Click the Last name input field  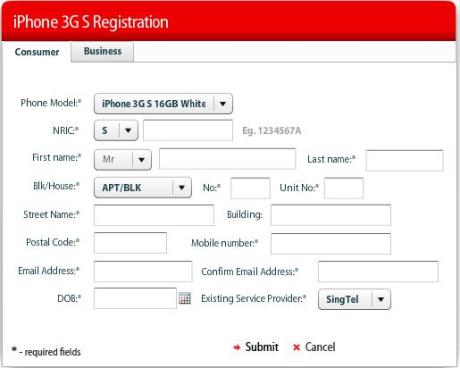pyautogui.click(x=404, y=160)
